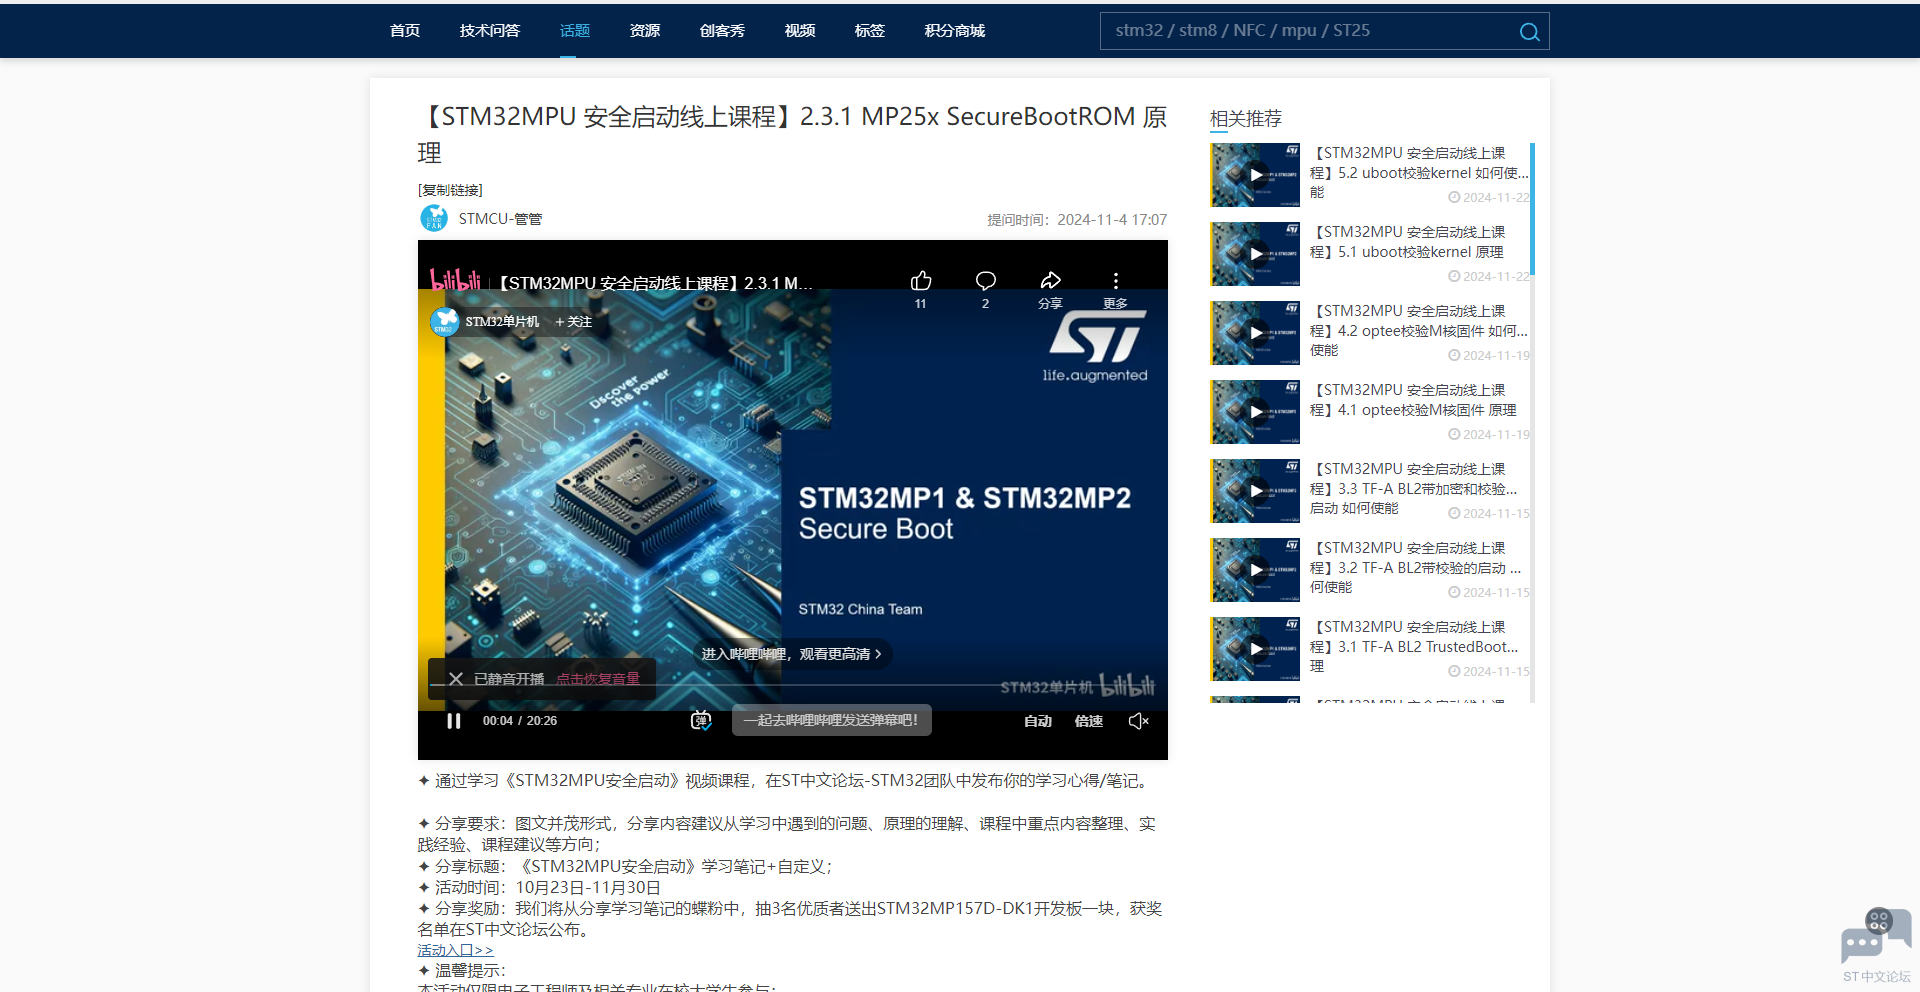Play thumbnail for 3.1 TF-A BL2 TrustedBoot
1920x992 pixels.
[x=1255, y=649]
